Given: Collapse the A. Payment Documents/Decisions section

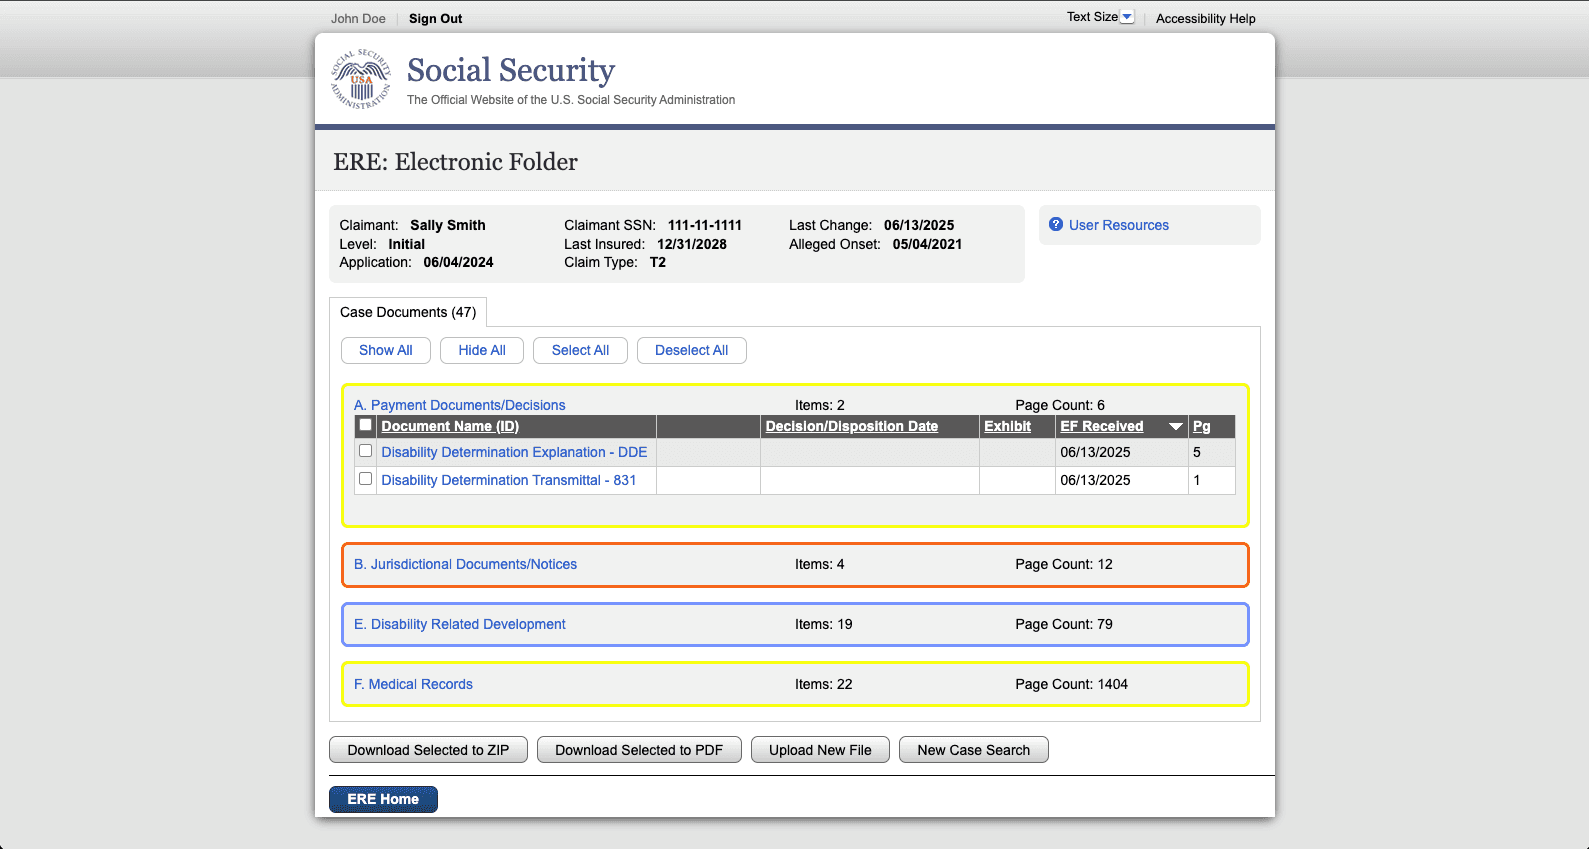Looking at the screenshot, I should (x=459, y=405).
